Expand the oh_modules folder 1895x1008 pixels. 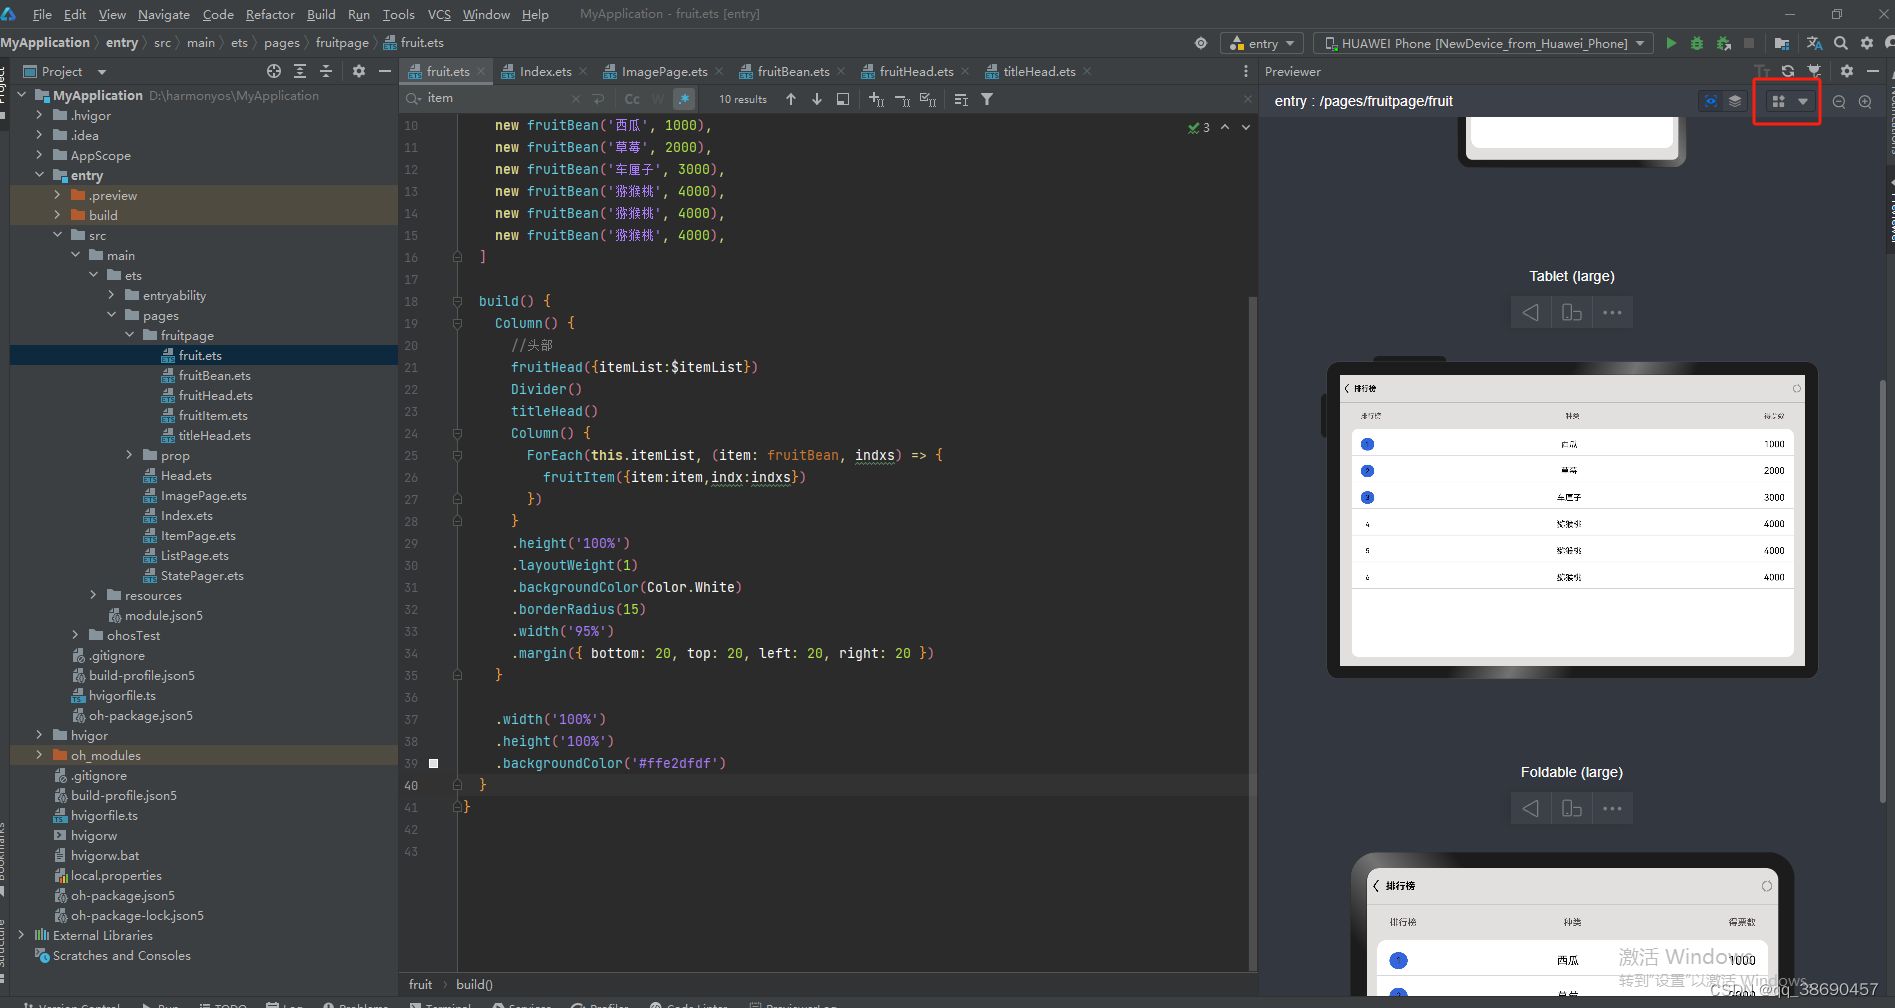pyautogui.click(x=39, y=755)
